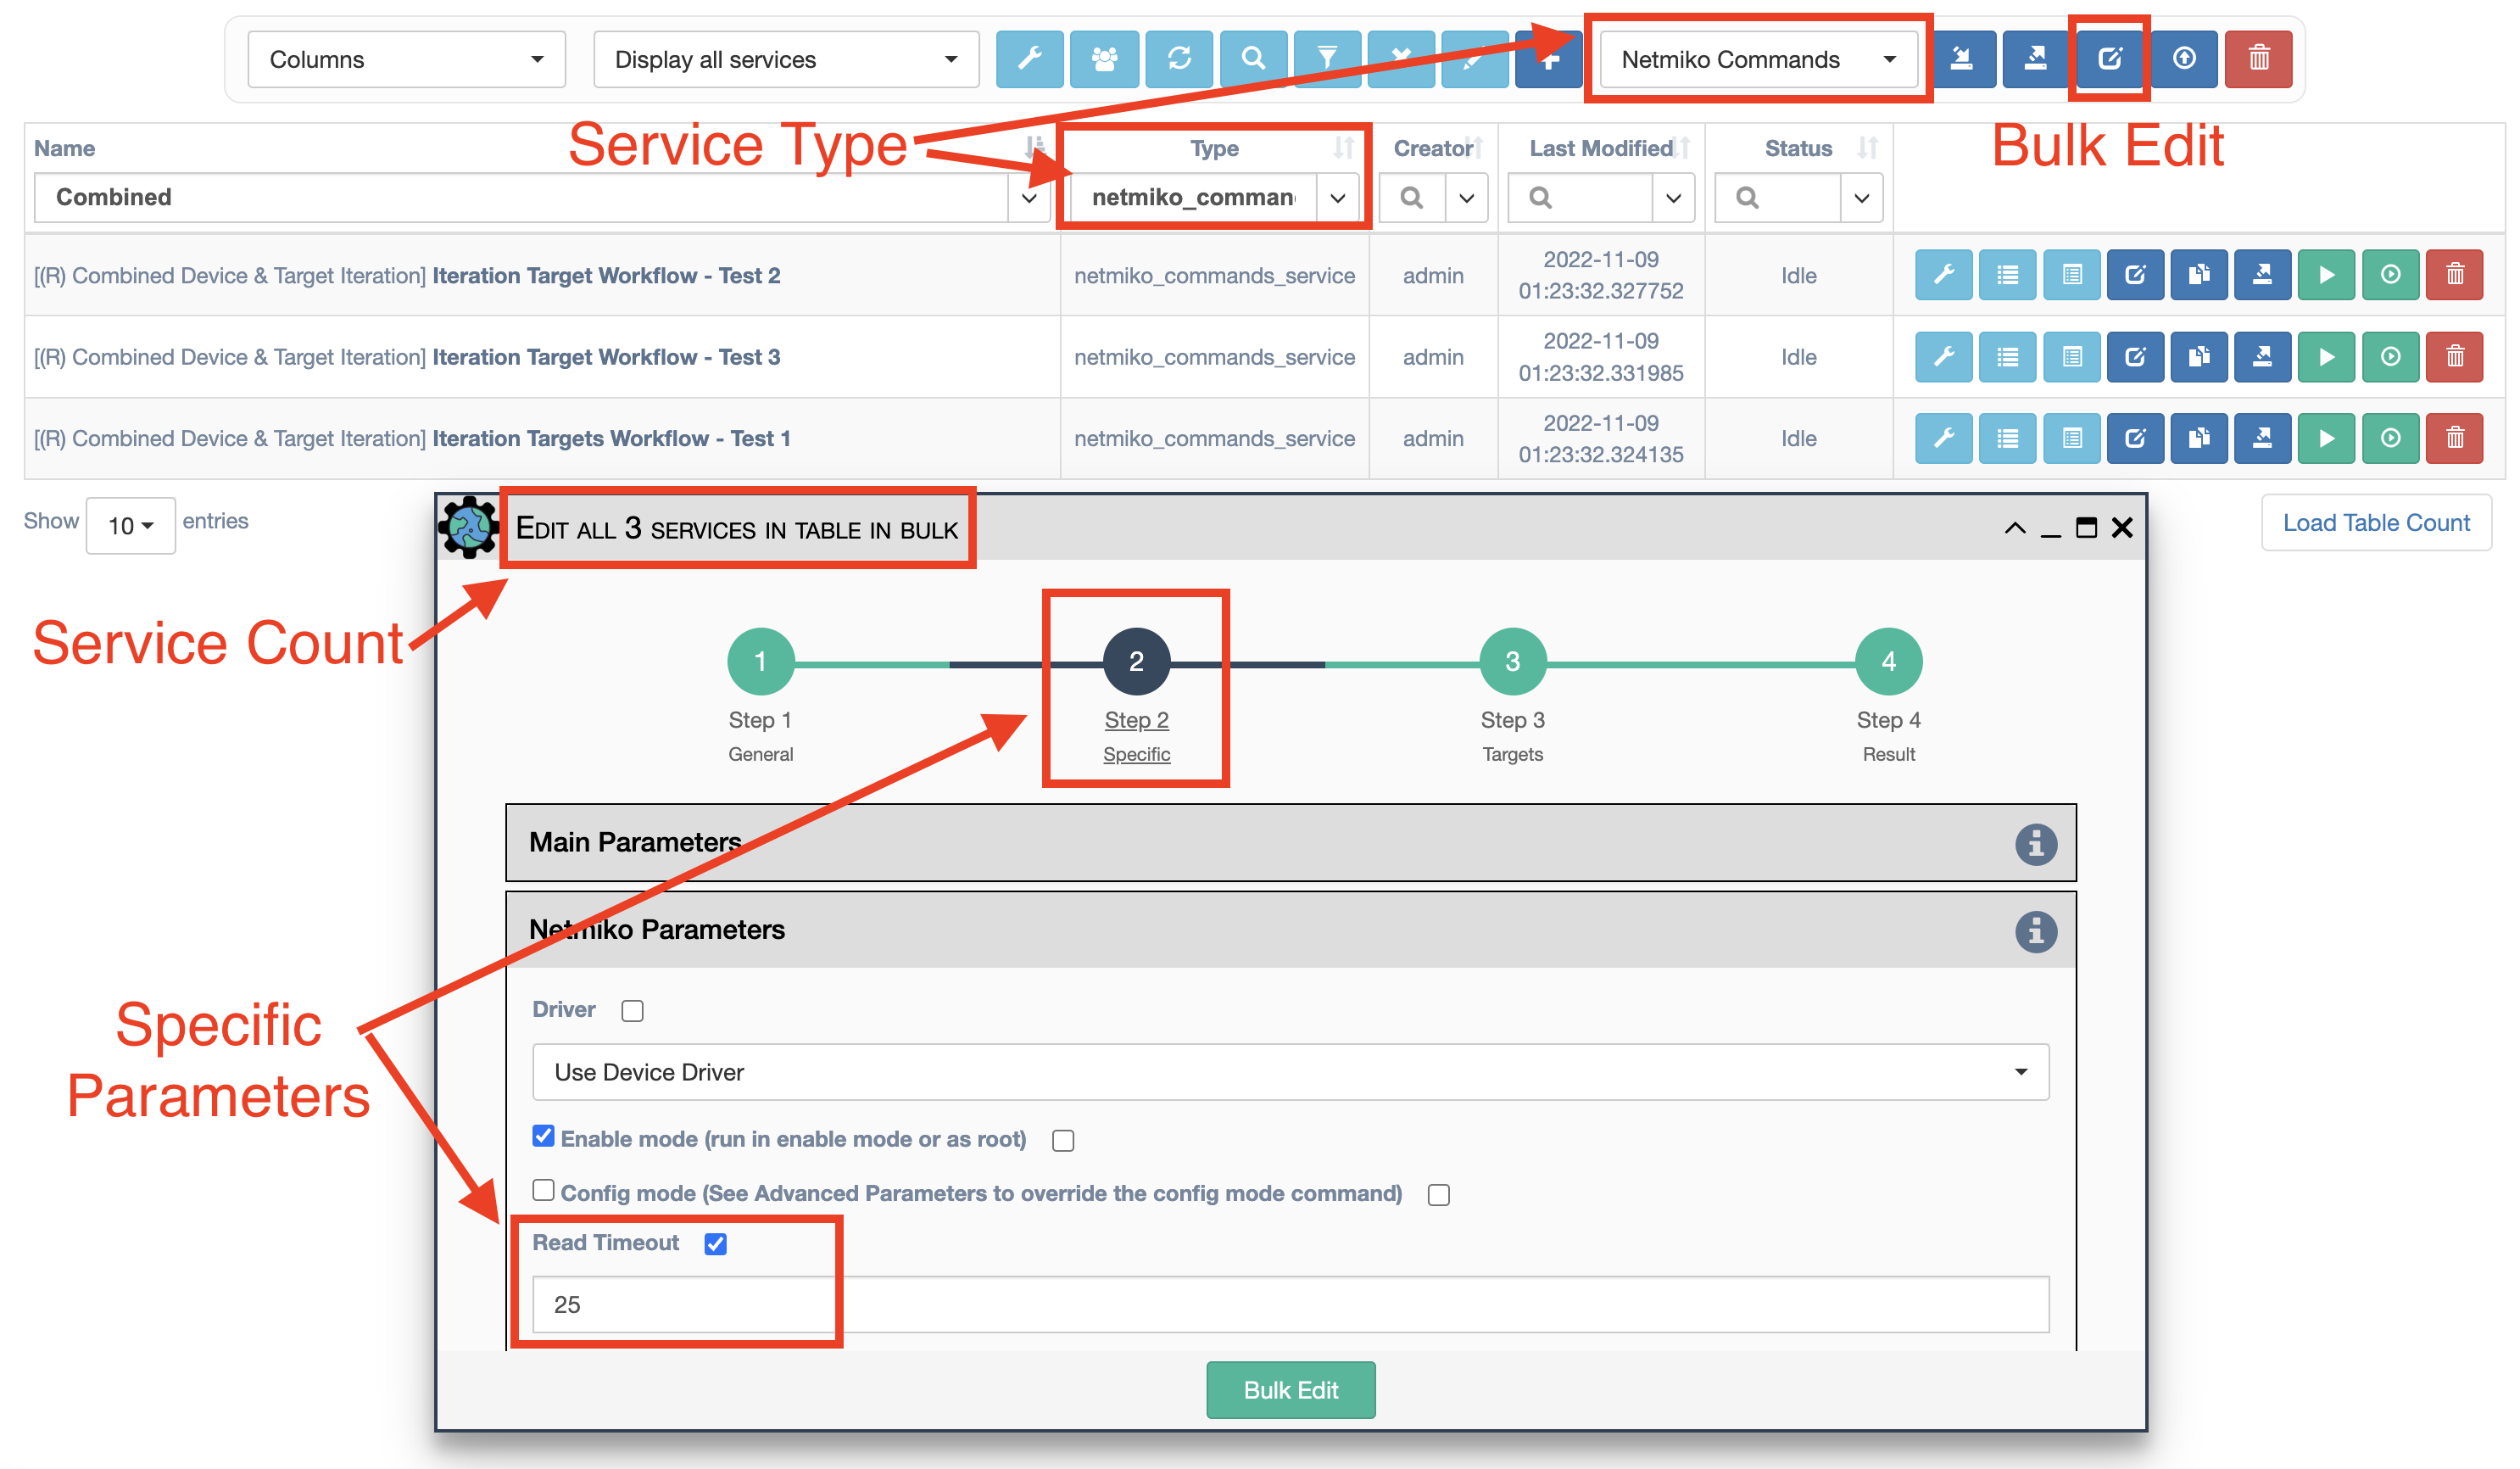Image resolution: width=2520 pixels, height=1469 pixels.
Task: Duplicate the Test 2 service
Action: point(2199,275)
